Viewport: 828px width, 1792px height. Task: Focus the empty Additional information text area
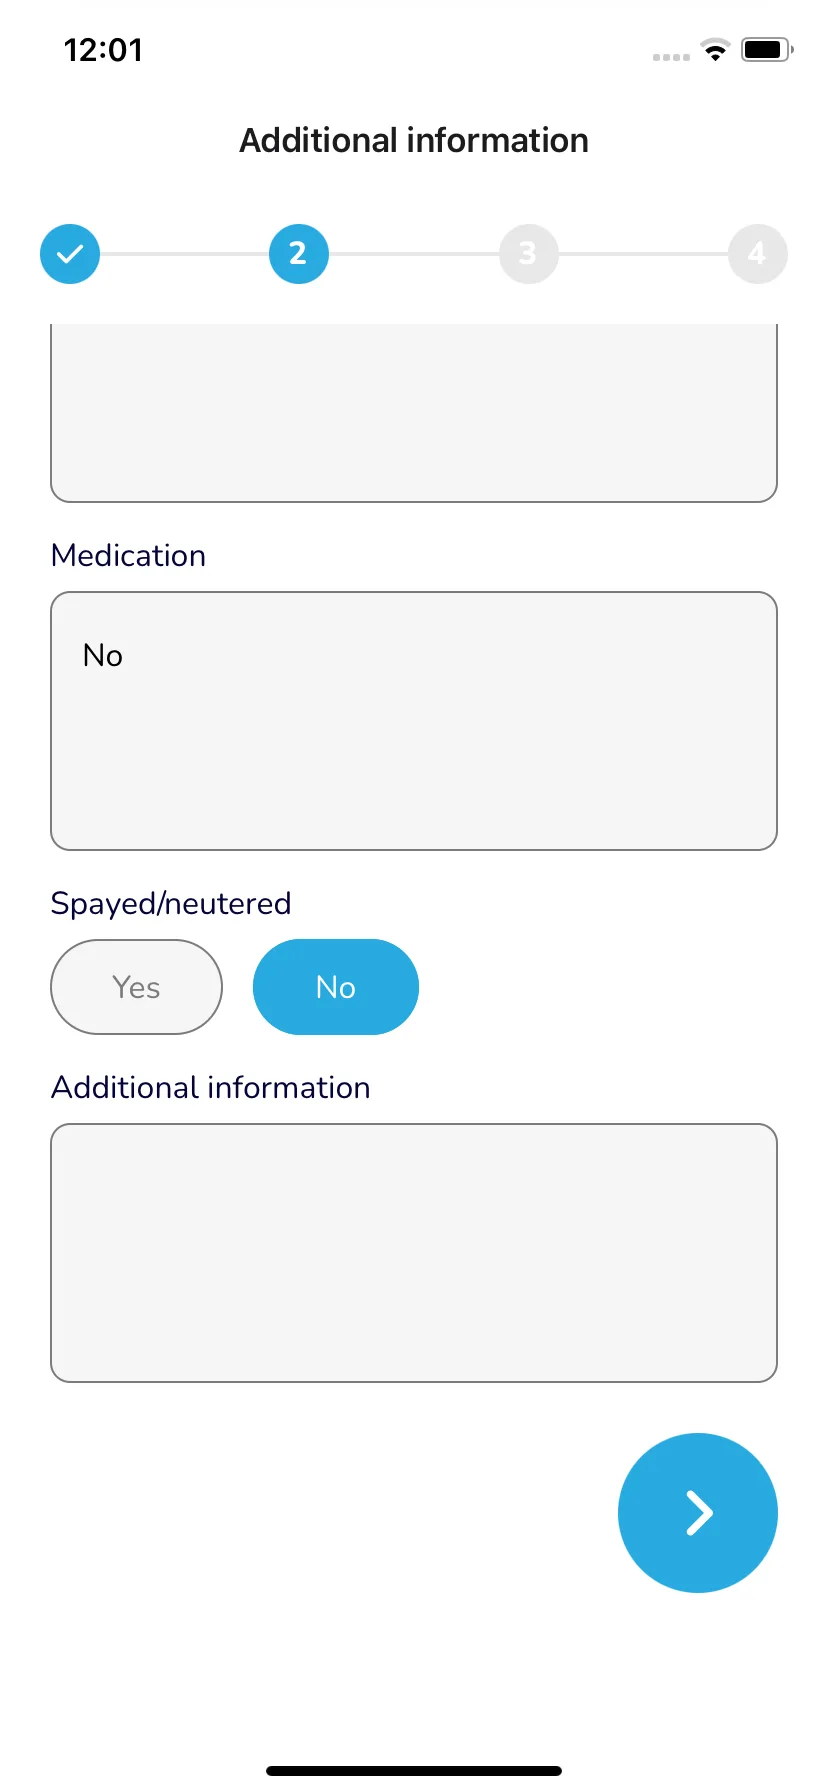pos(414,1253)
